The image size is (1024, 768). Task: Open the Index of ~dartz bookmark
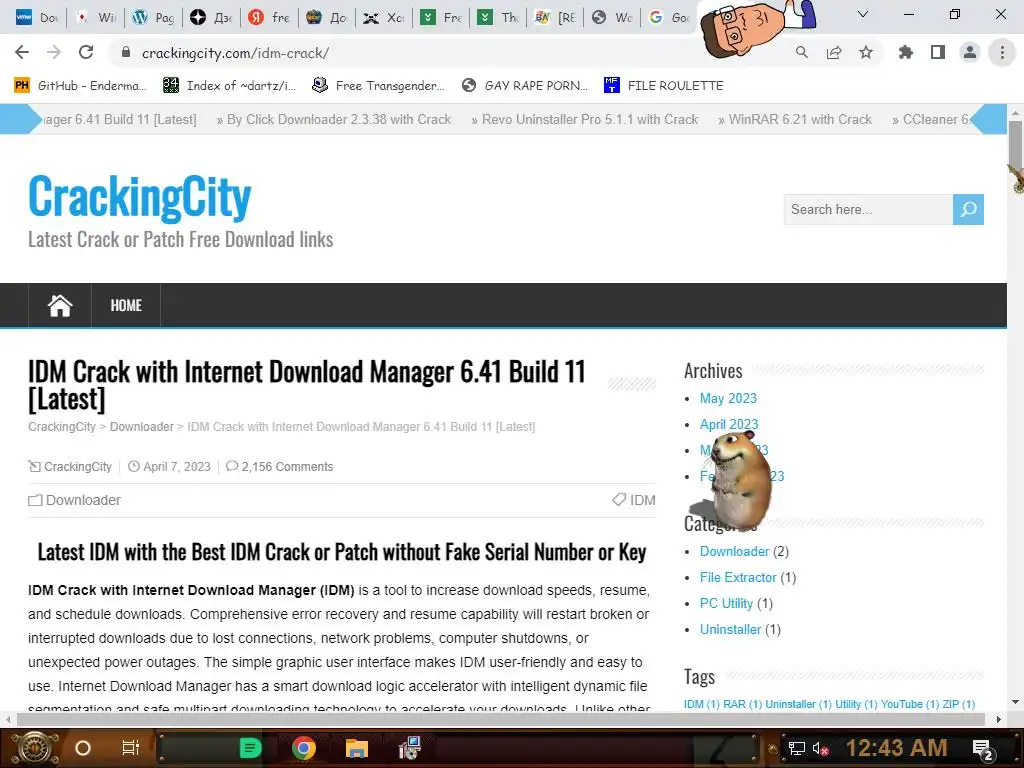(229, 86)
